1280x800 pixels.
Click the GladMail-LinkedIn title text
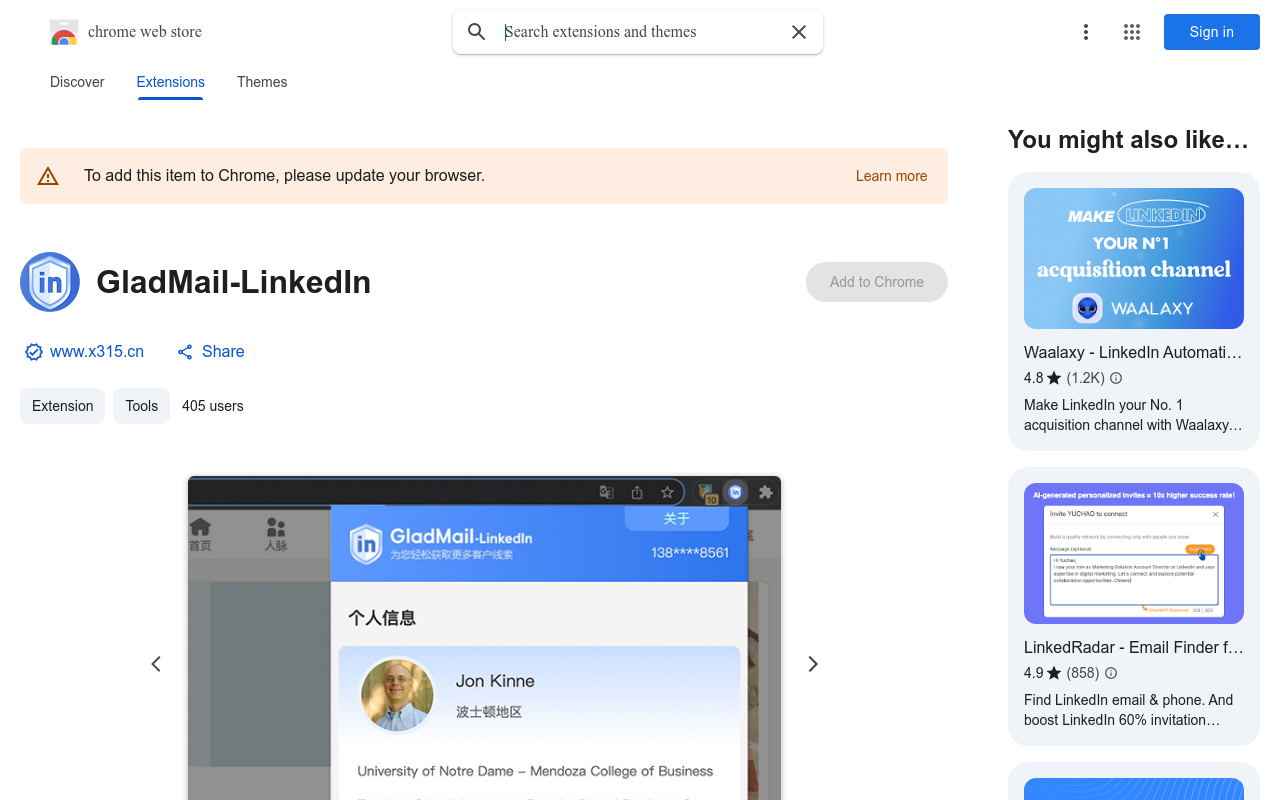click(233, 282)
